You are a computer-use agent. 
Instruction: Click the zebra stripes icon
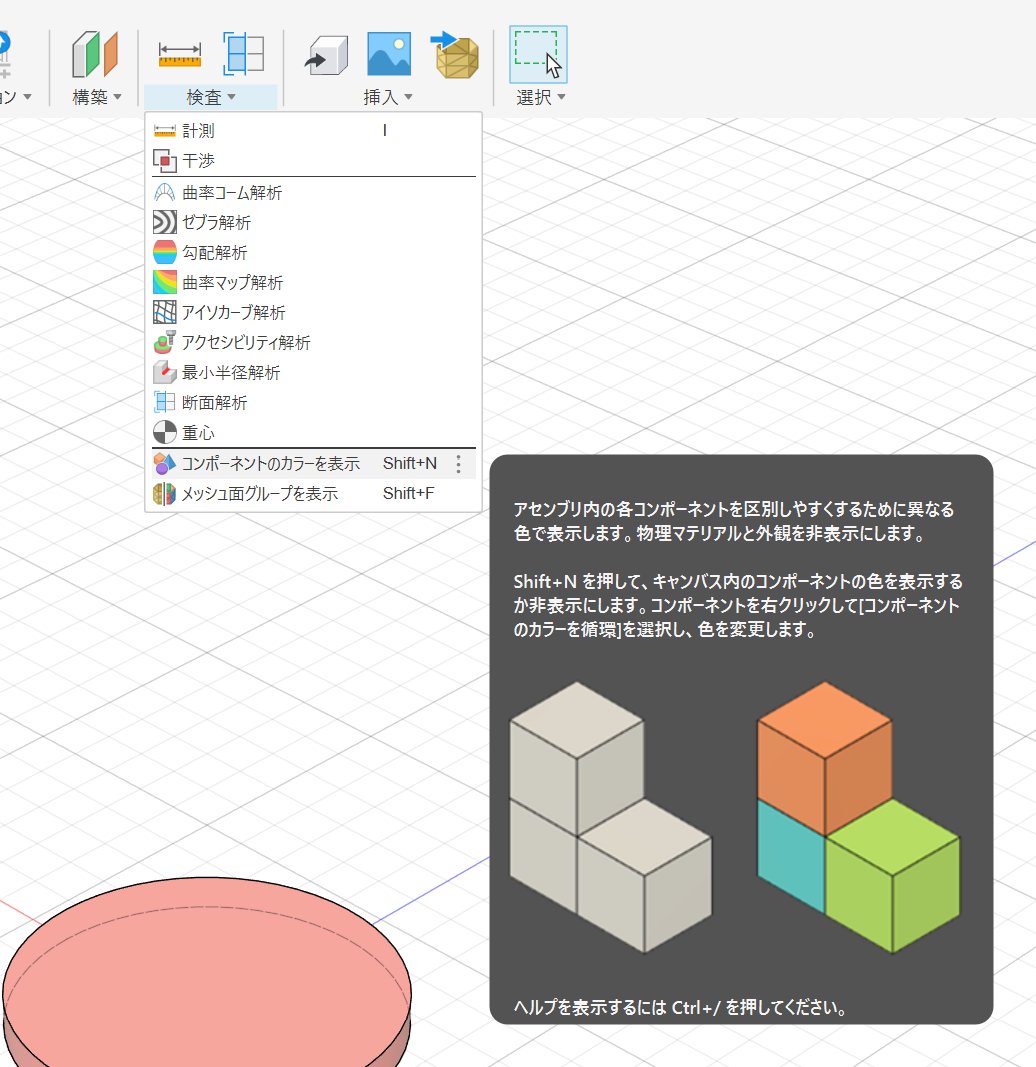(x=165, y=223)
